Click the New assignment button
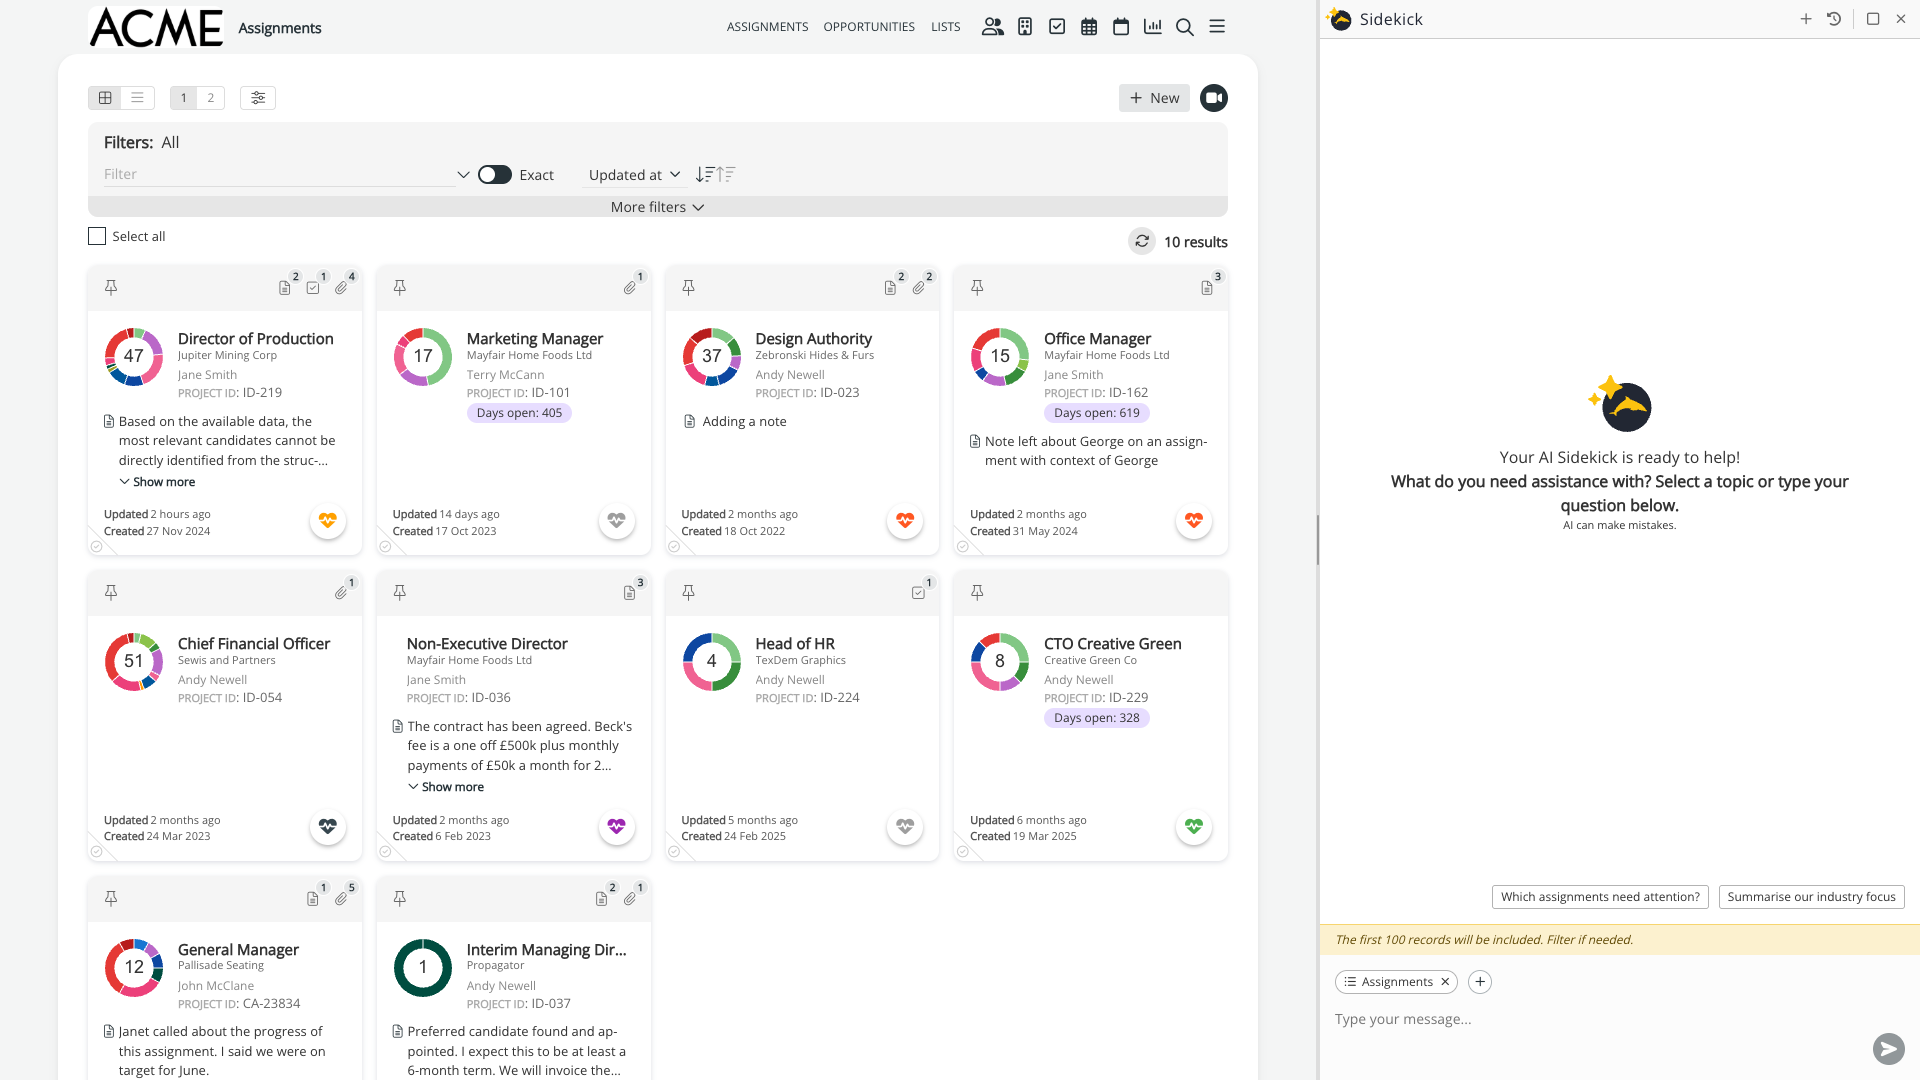 (1154, 98)
